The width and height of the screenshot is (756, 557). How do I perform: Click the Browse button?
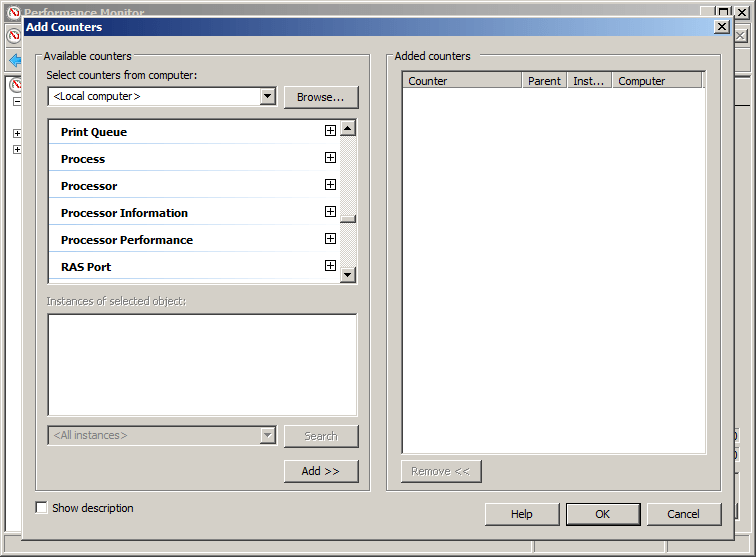point(321,97)
